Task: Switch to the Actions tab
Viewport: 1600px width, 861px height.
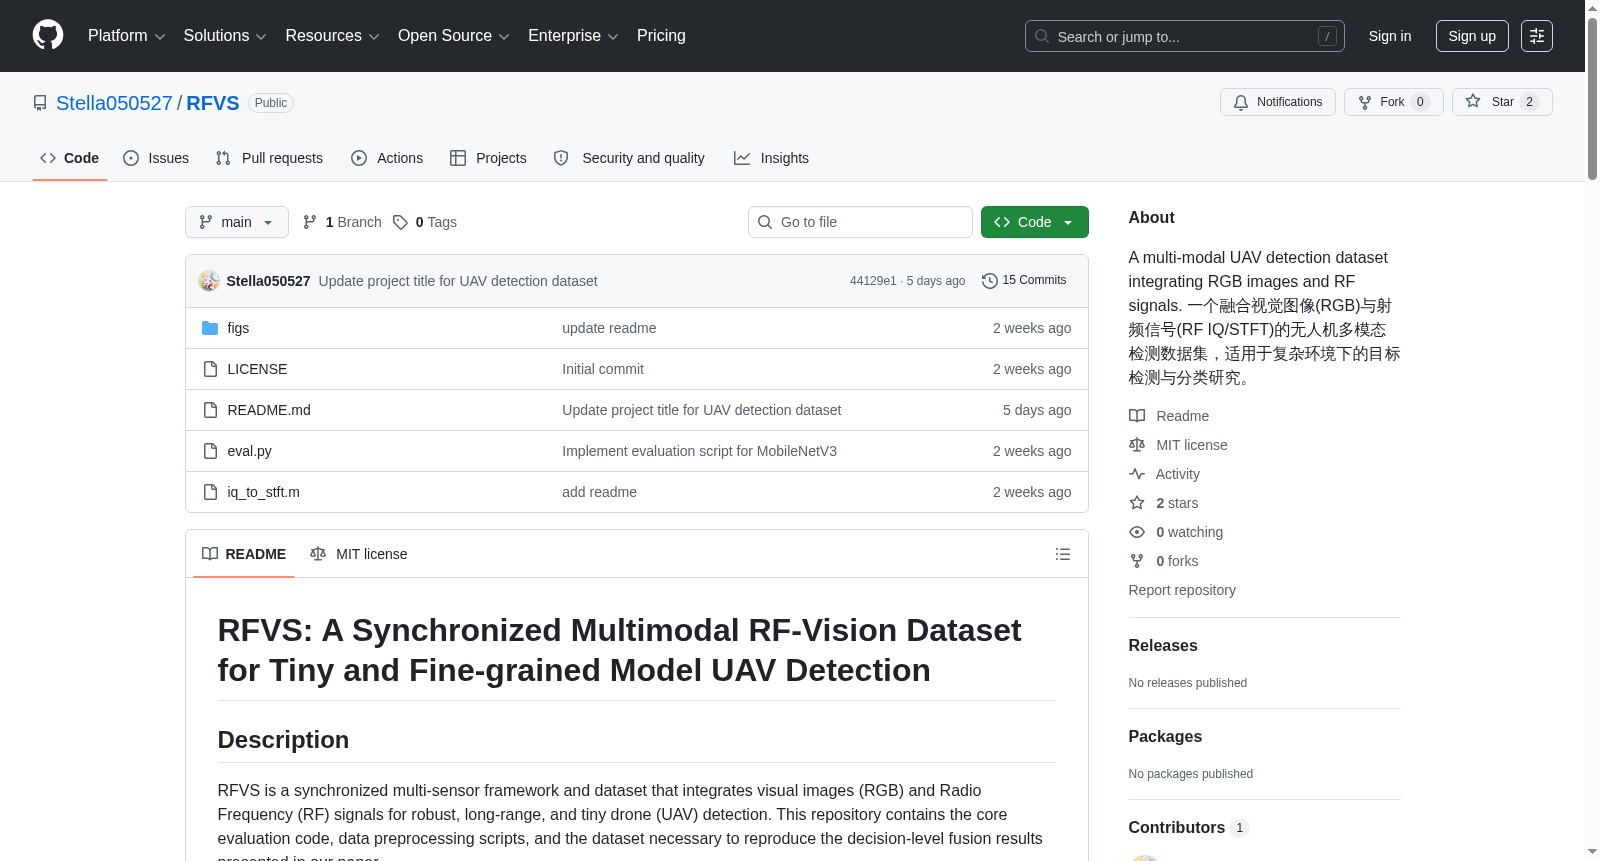Action: [x=387, y=158]
